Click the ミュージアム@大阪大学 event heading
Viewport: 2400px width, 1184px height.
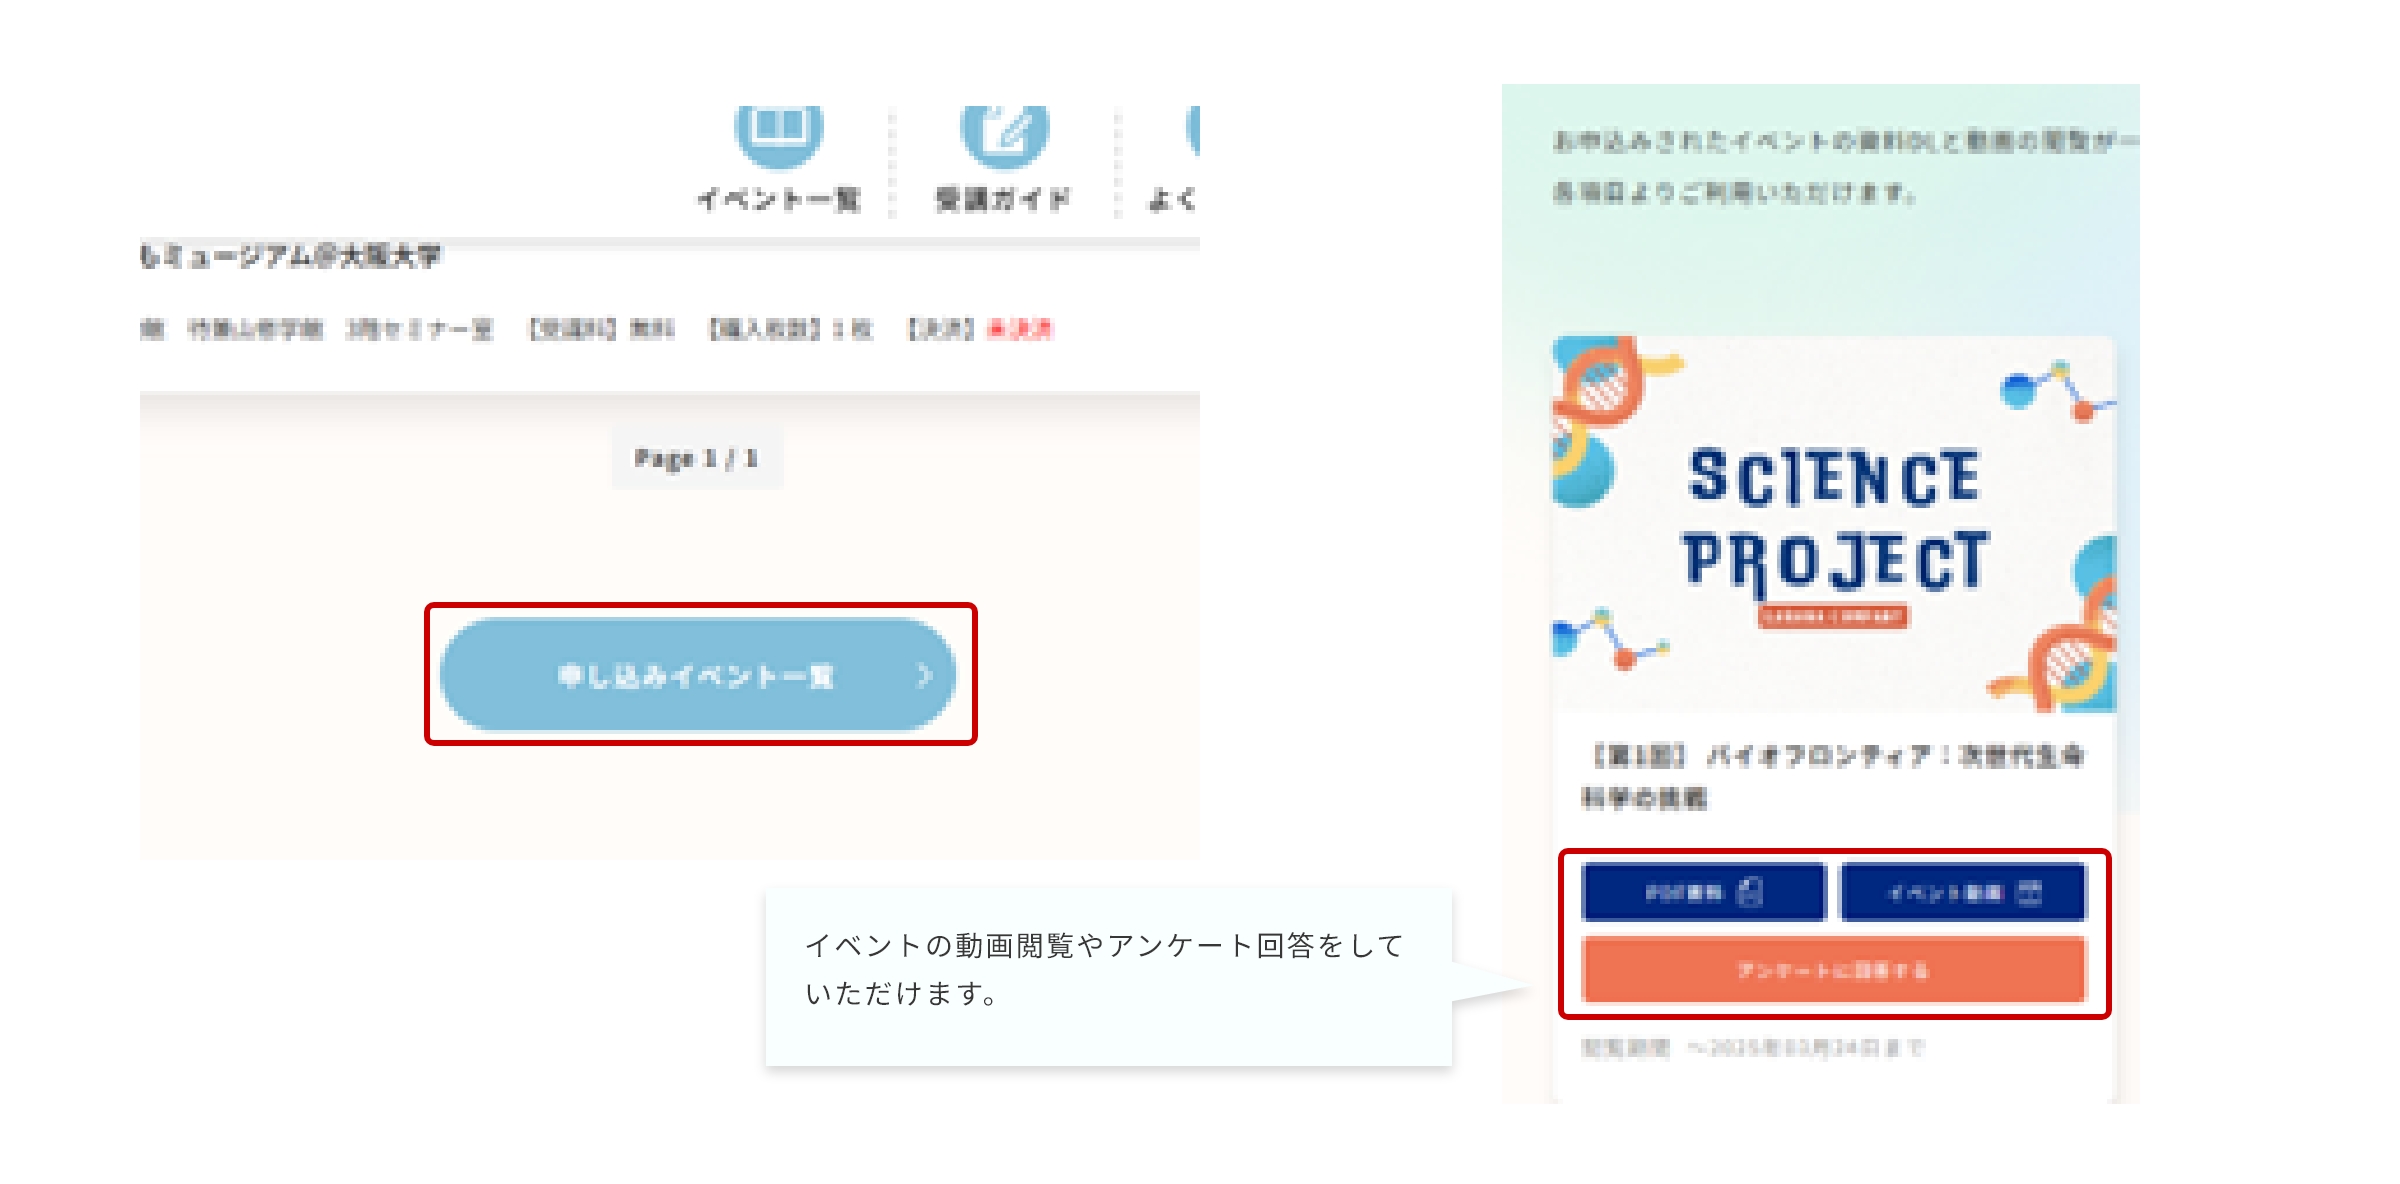point(290,256)
